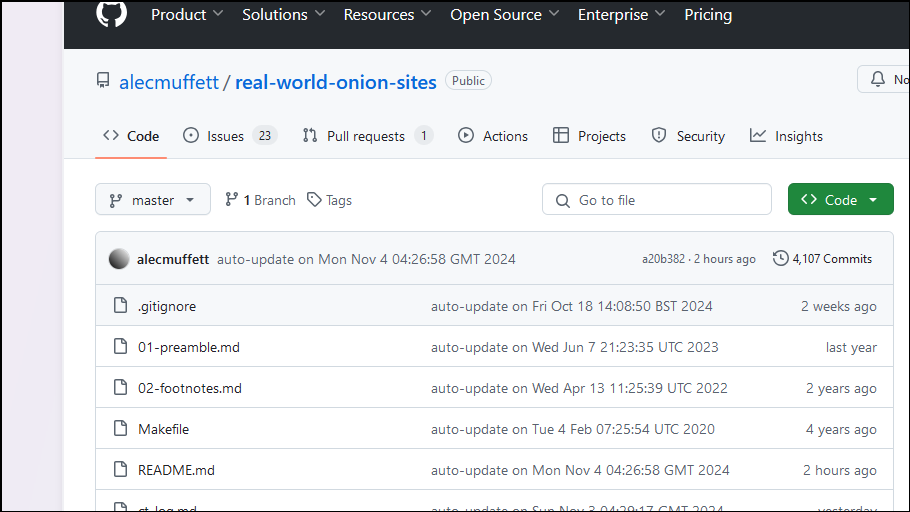
Task: Expand the Product menu
Action: pyautogui.click(x=187, y=15)
